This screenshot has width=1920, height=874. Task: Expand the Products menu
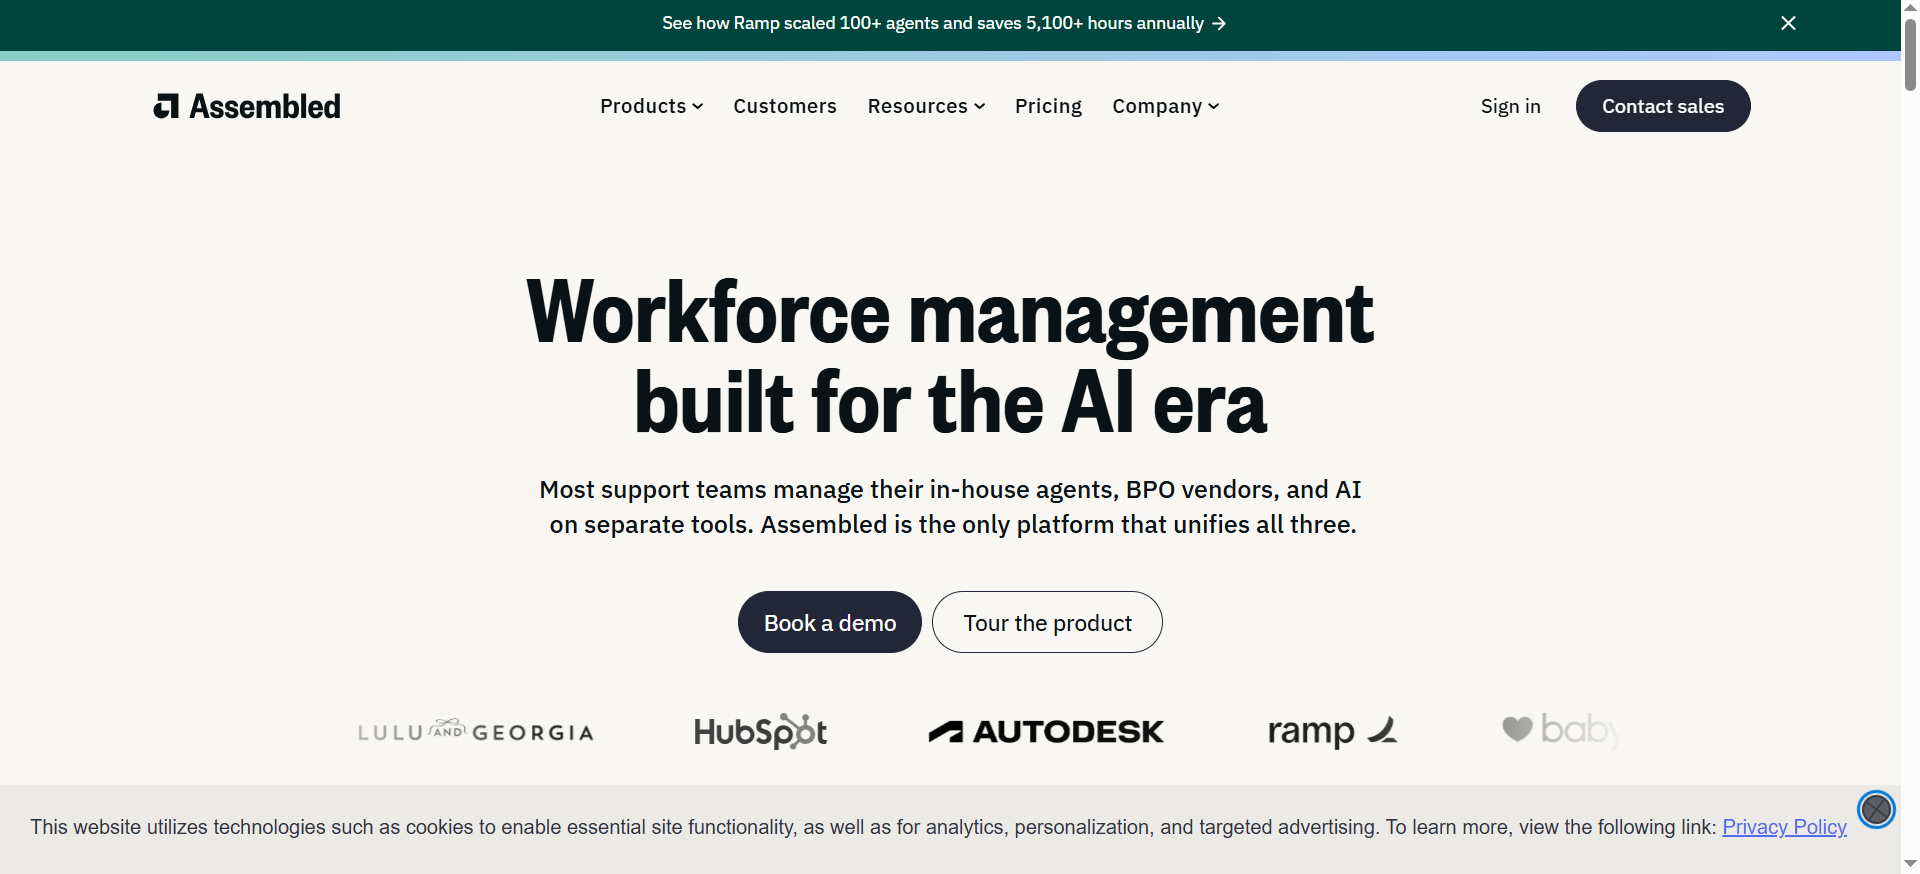[x=651, y=106]
